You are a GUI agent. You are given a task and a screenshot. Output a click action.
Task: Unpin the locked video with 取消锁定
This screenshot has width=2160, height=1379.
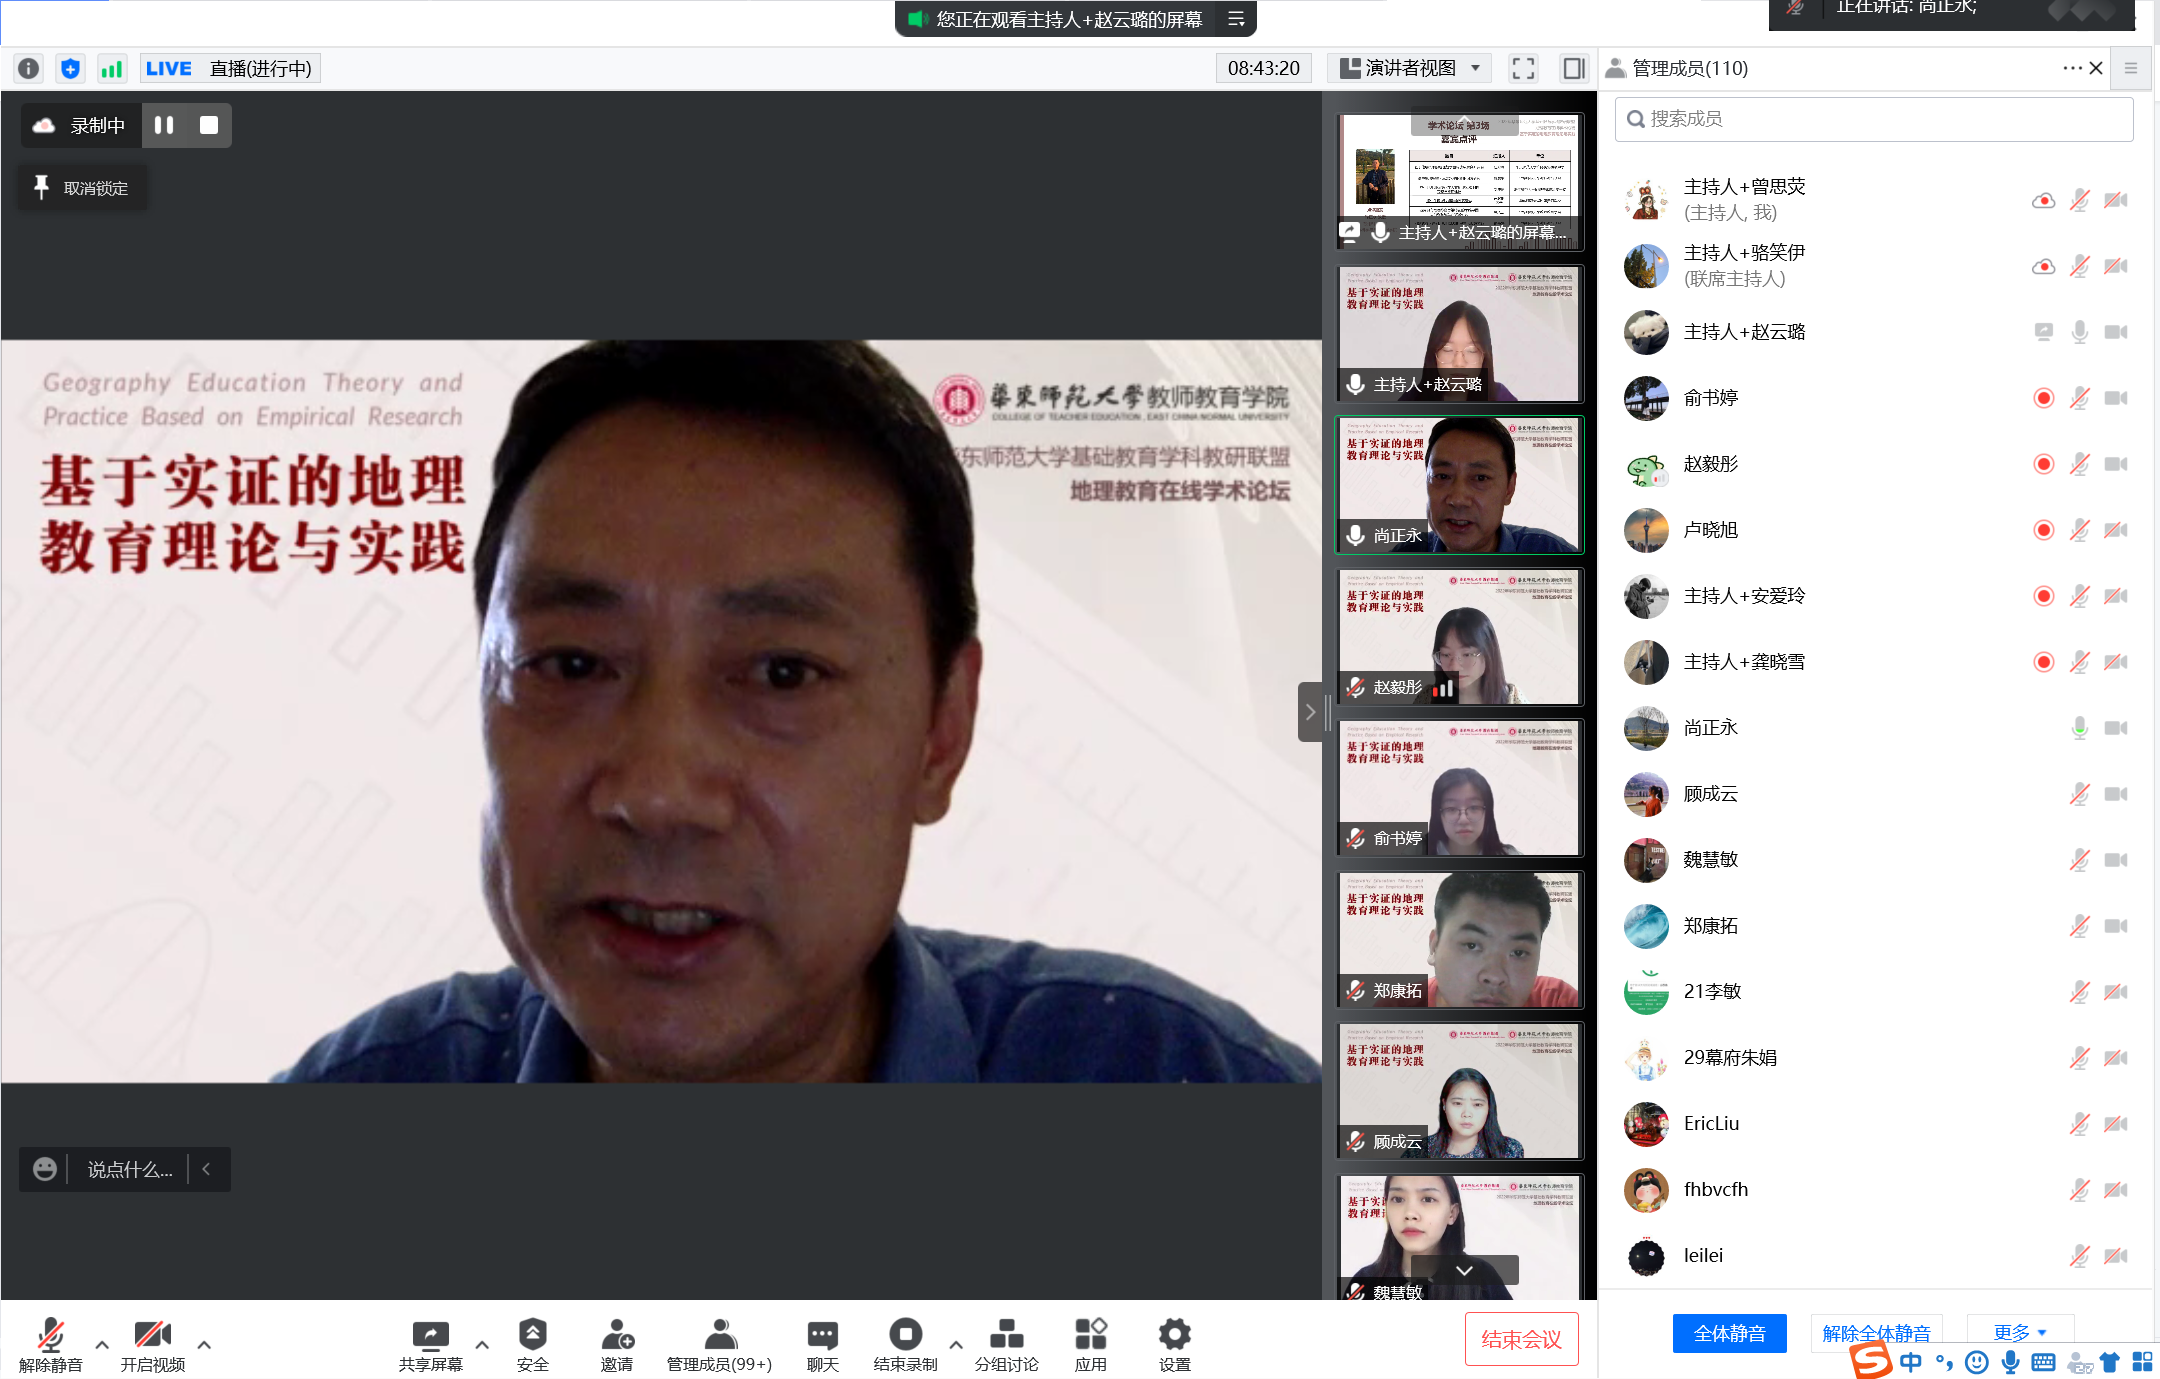click(x=82, y=188)
